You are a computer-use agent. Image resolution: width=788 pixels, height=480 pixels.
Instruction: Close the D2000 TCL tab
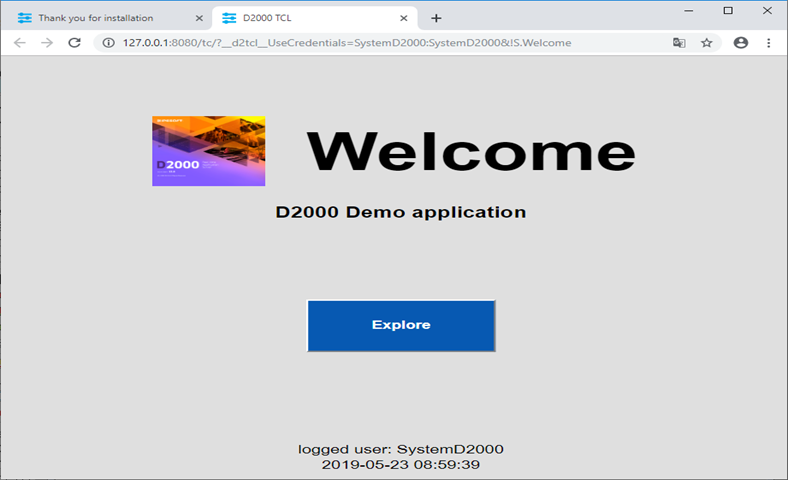tap(404, 18)
